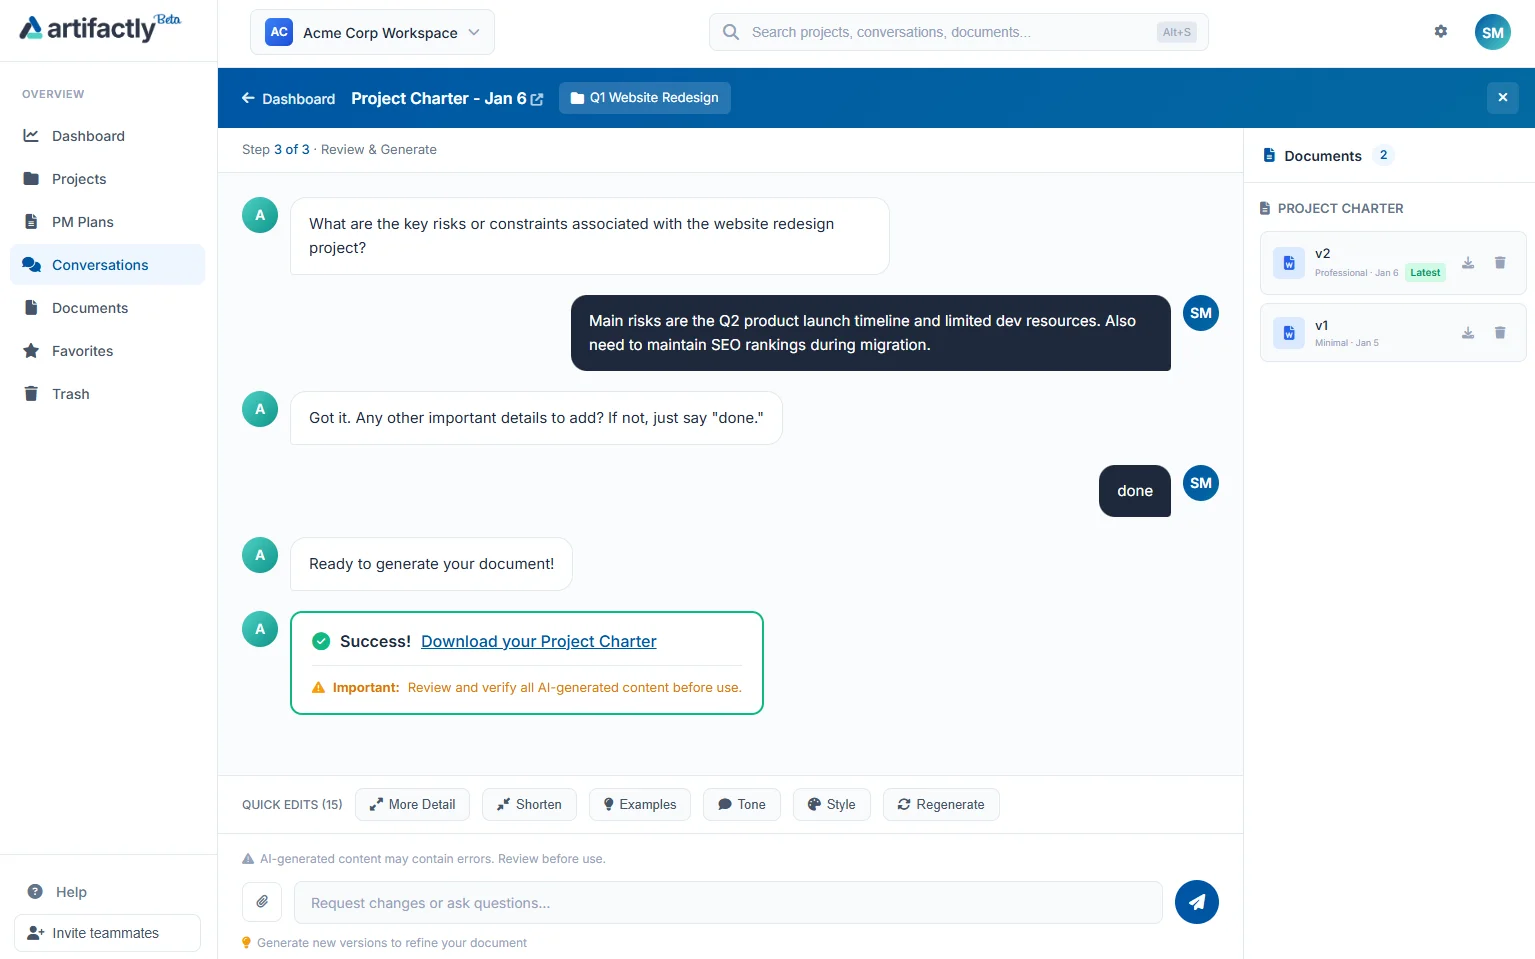Click the More Detail quick edit
The image size is (1535, 959).
(412, 804)
